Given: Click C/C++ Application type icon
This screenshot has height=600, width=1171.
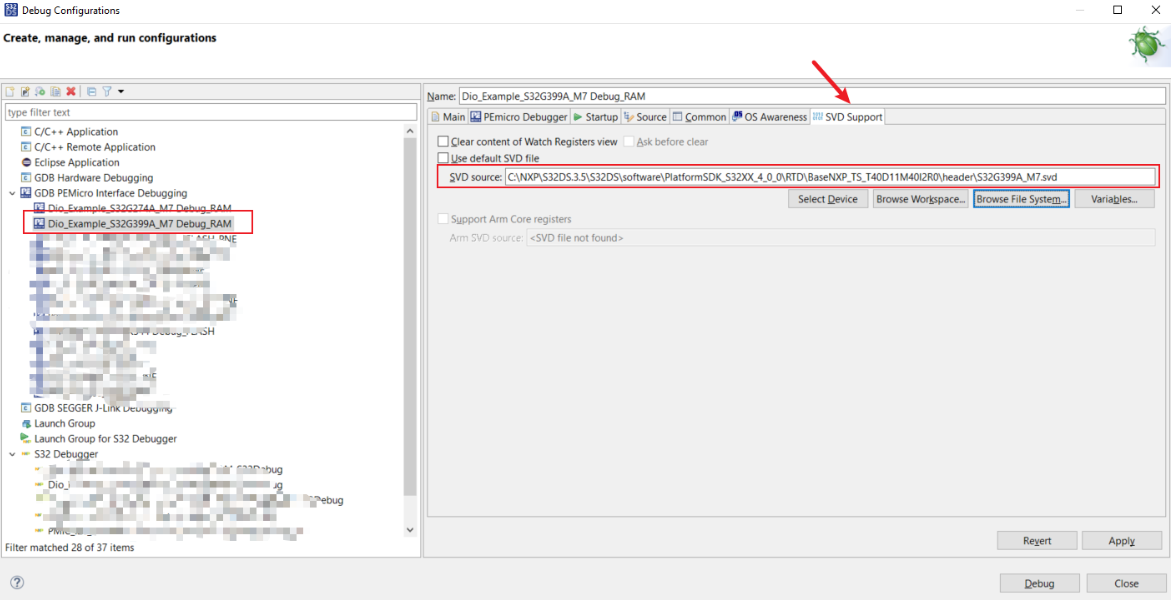Looking at the screenshot, I should (x=27, y=132).
